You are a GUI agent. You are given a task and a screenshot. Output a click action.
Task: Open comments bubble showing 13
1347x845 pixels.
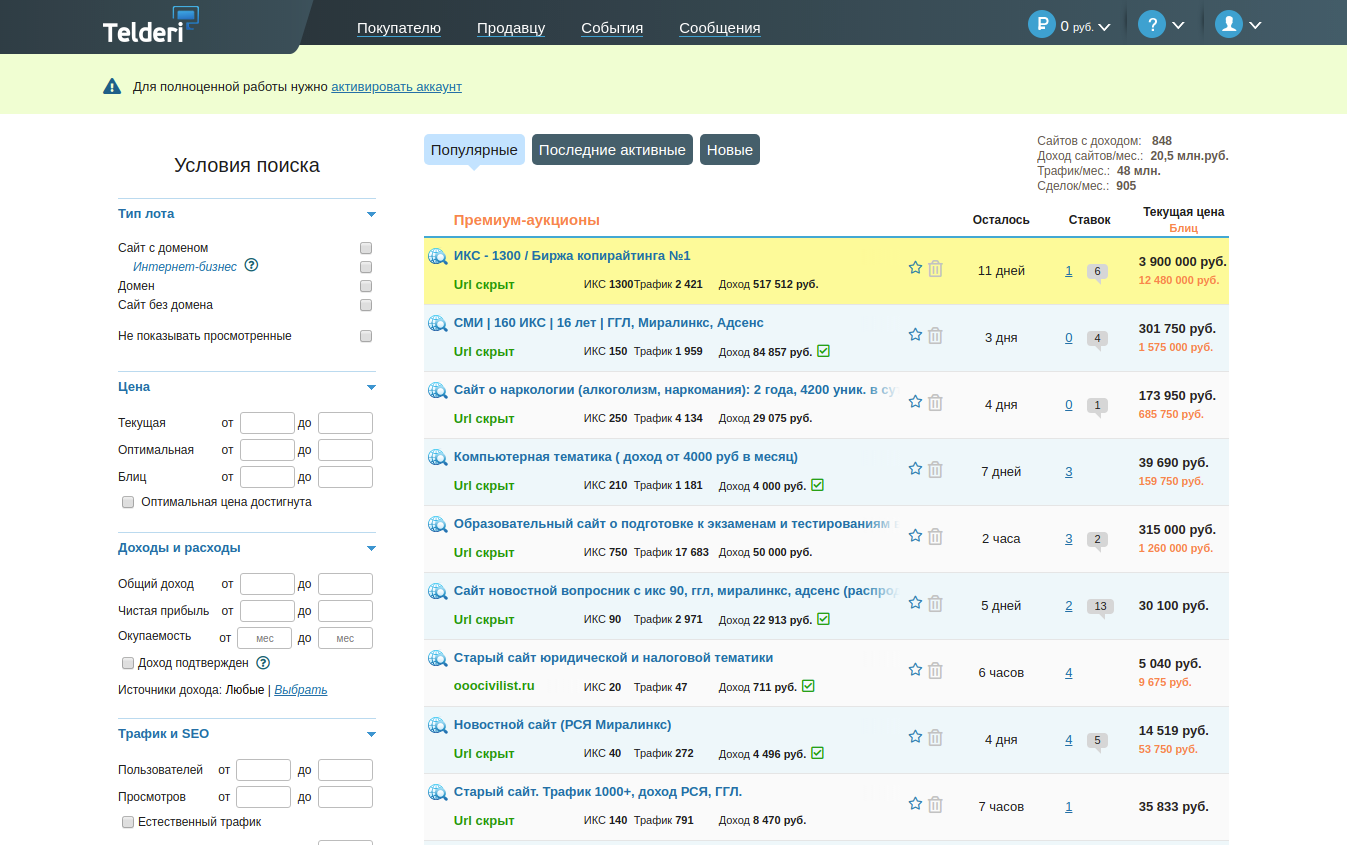(1100, 607)
